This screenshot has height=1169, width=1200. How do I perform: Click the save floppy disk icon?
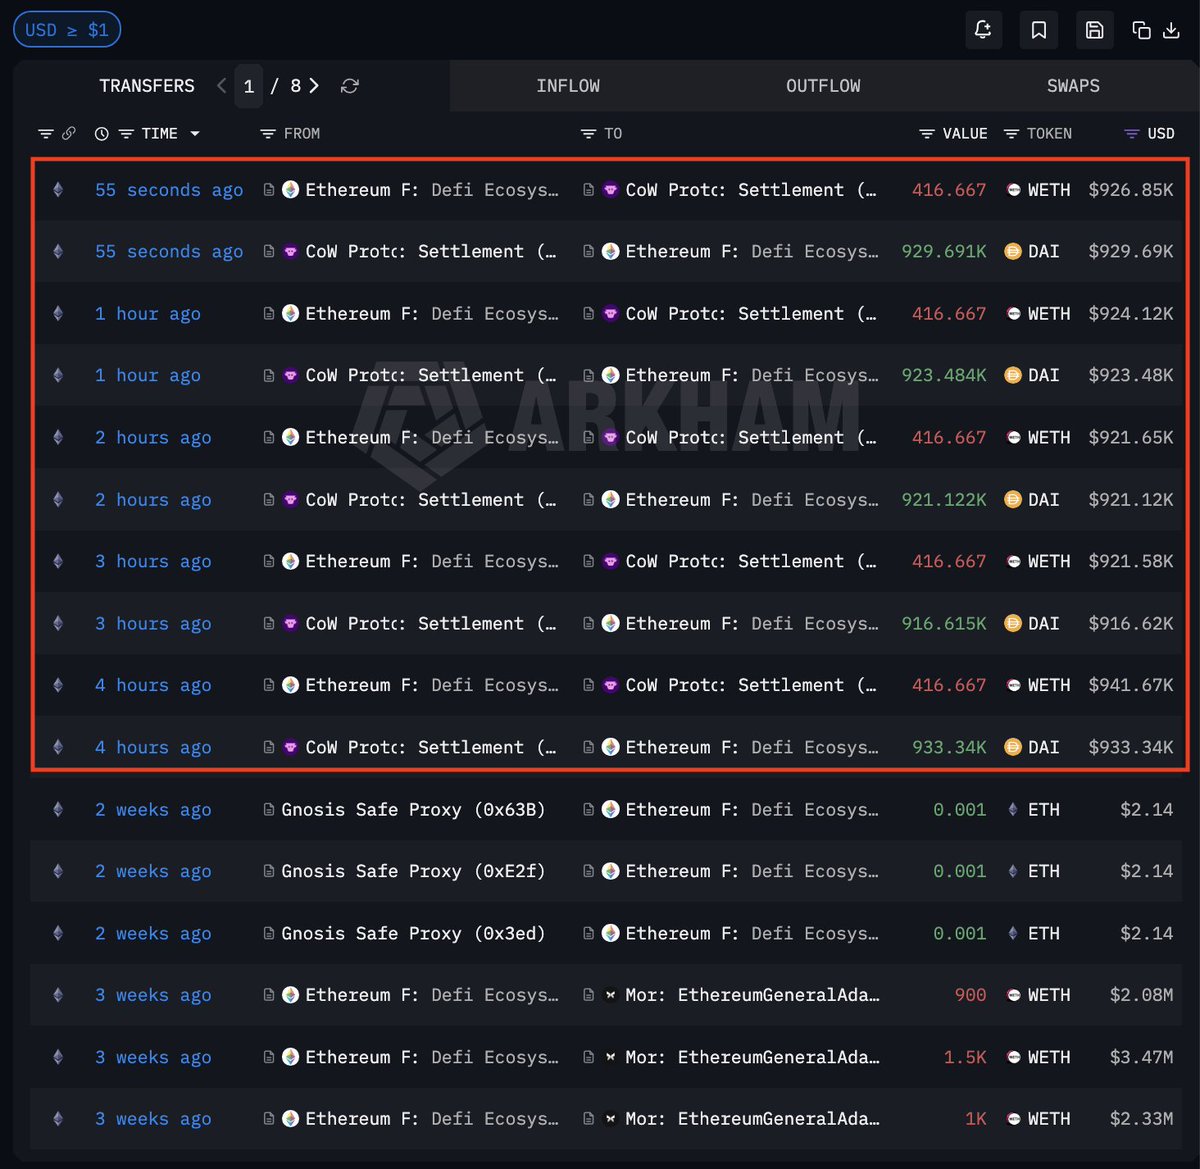tap(1094, 30)
